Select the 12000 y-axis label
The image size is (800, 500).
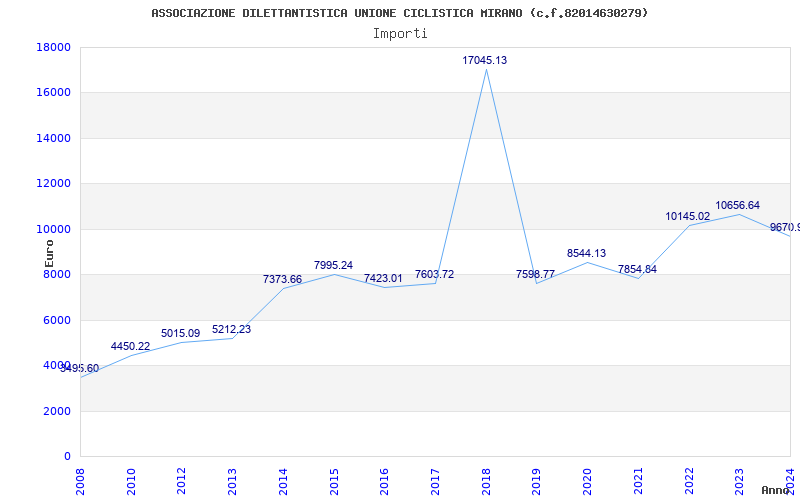(54, 184)
